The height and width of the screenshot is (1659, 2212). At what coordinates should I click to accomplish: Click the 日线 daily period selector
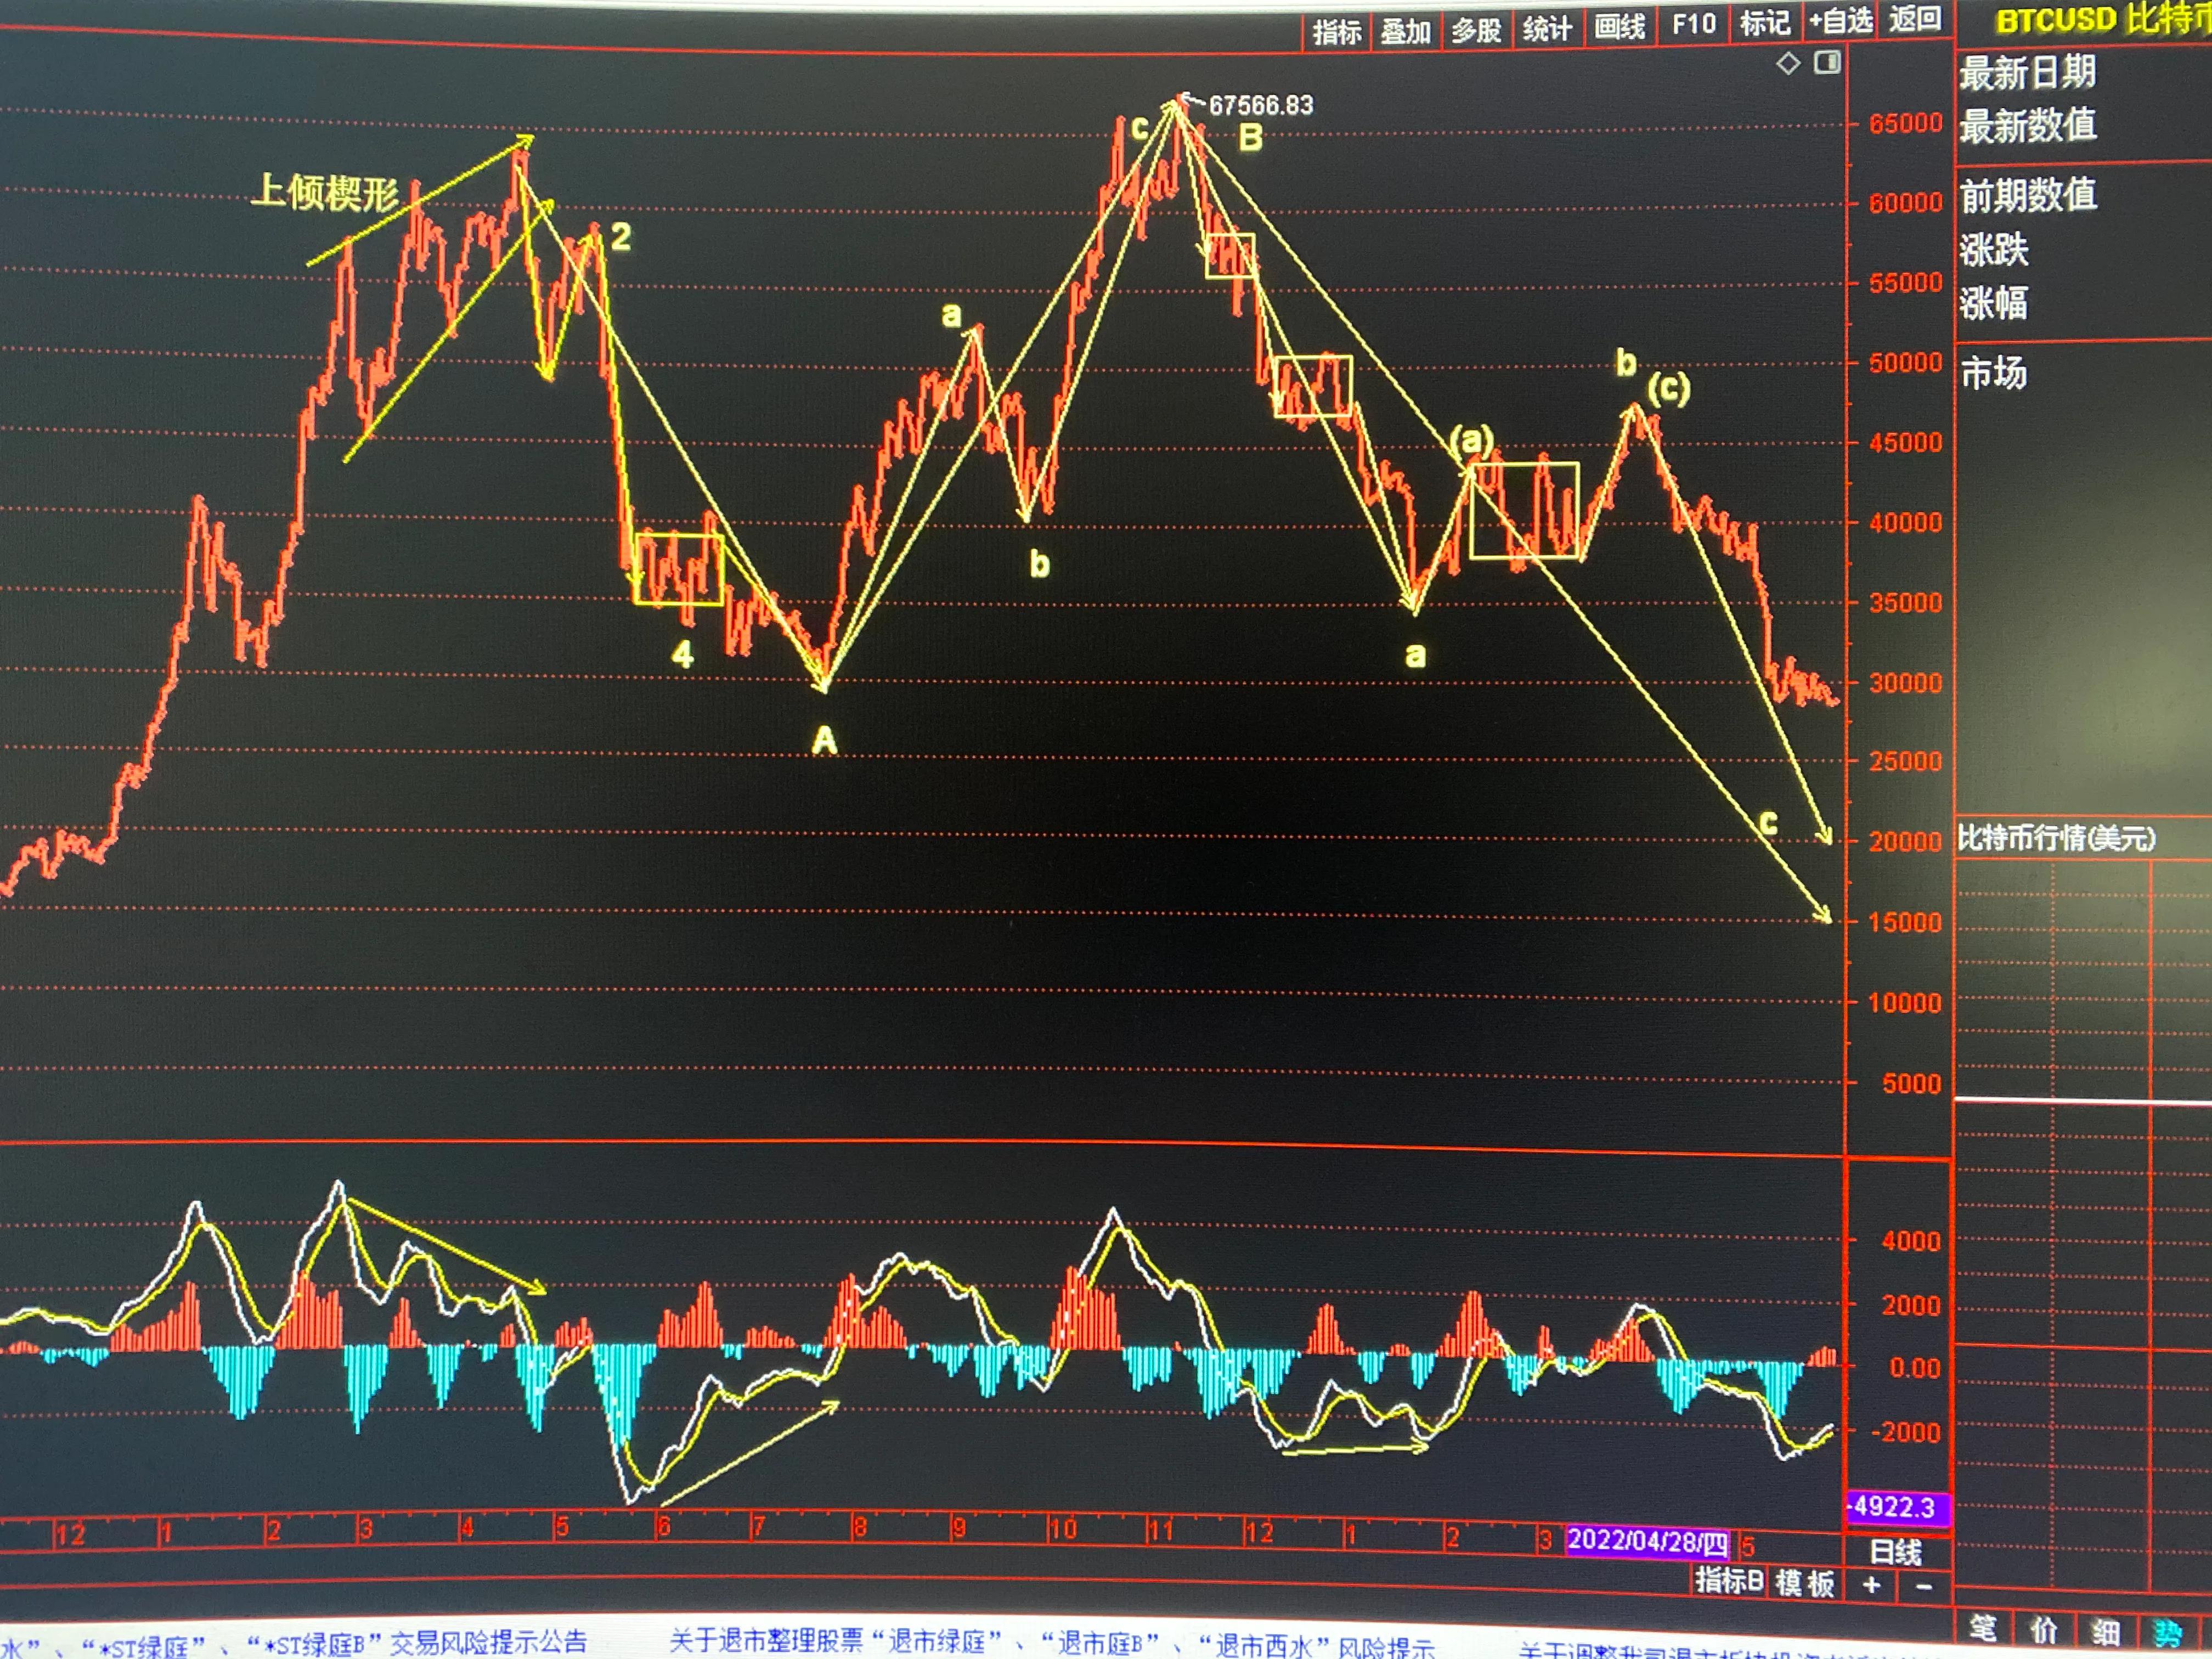click(x=1896, y=1552)
